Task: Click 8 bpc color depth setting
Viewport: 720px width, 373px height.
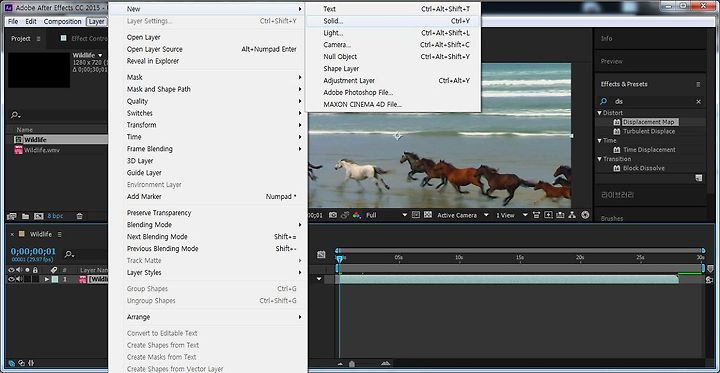Action: pyautogui.click(x=56, y=216)
